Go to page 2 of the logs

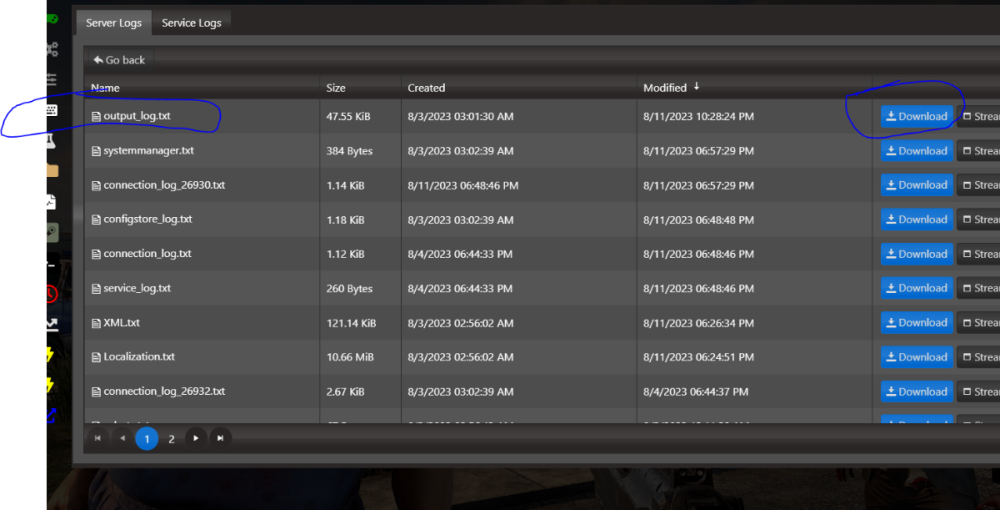[171, 438]
